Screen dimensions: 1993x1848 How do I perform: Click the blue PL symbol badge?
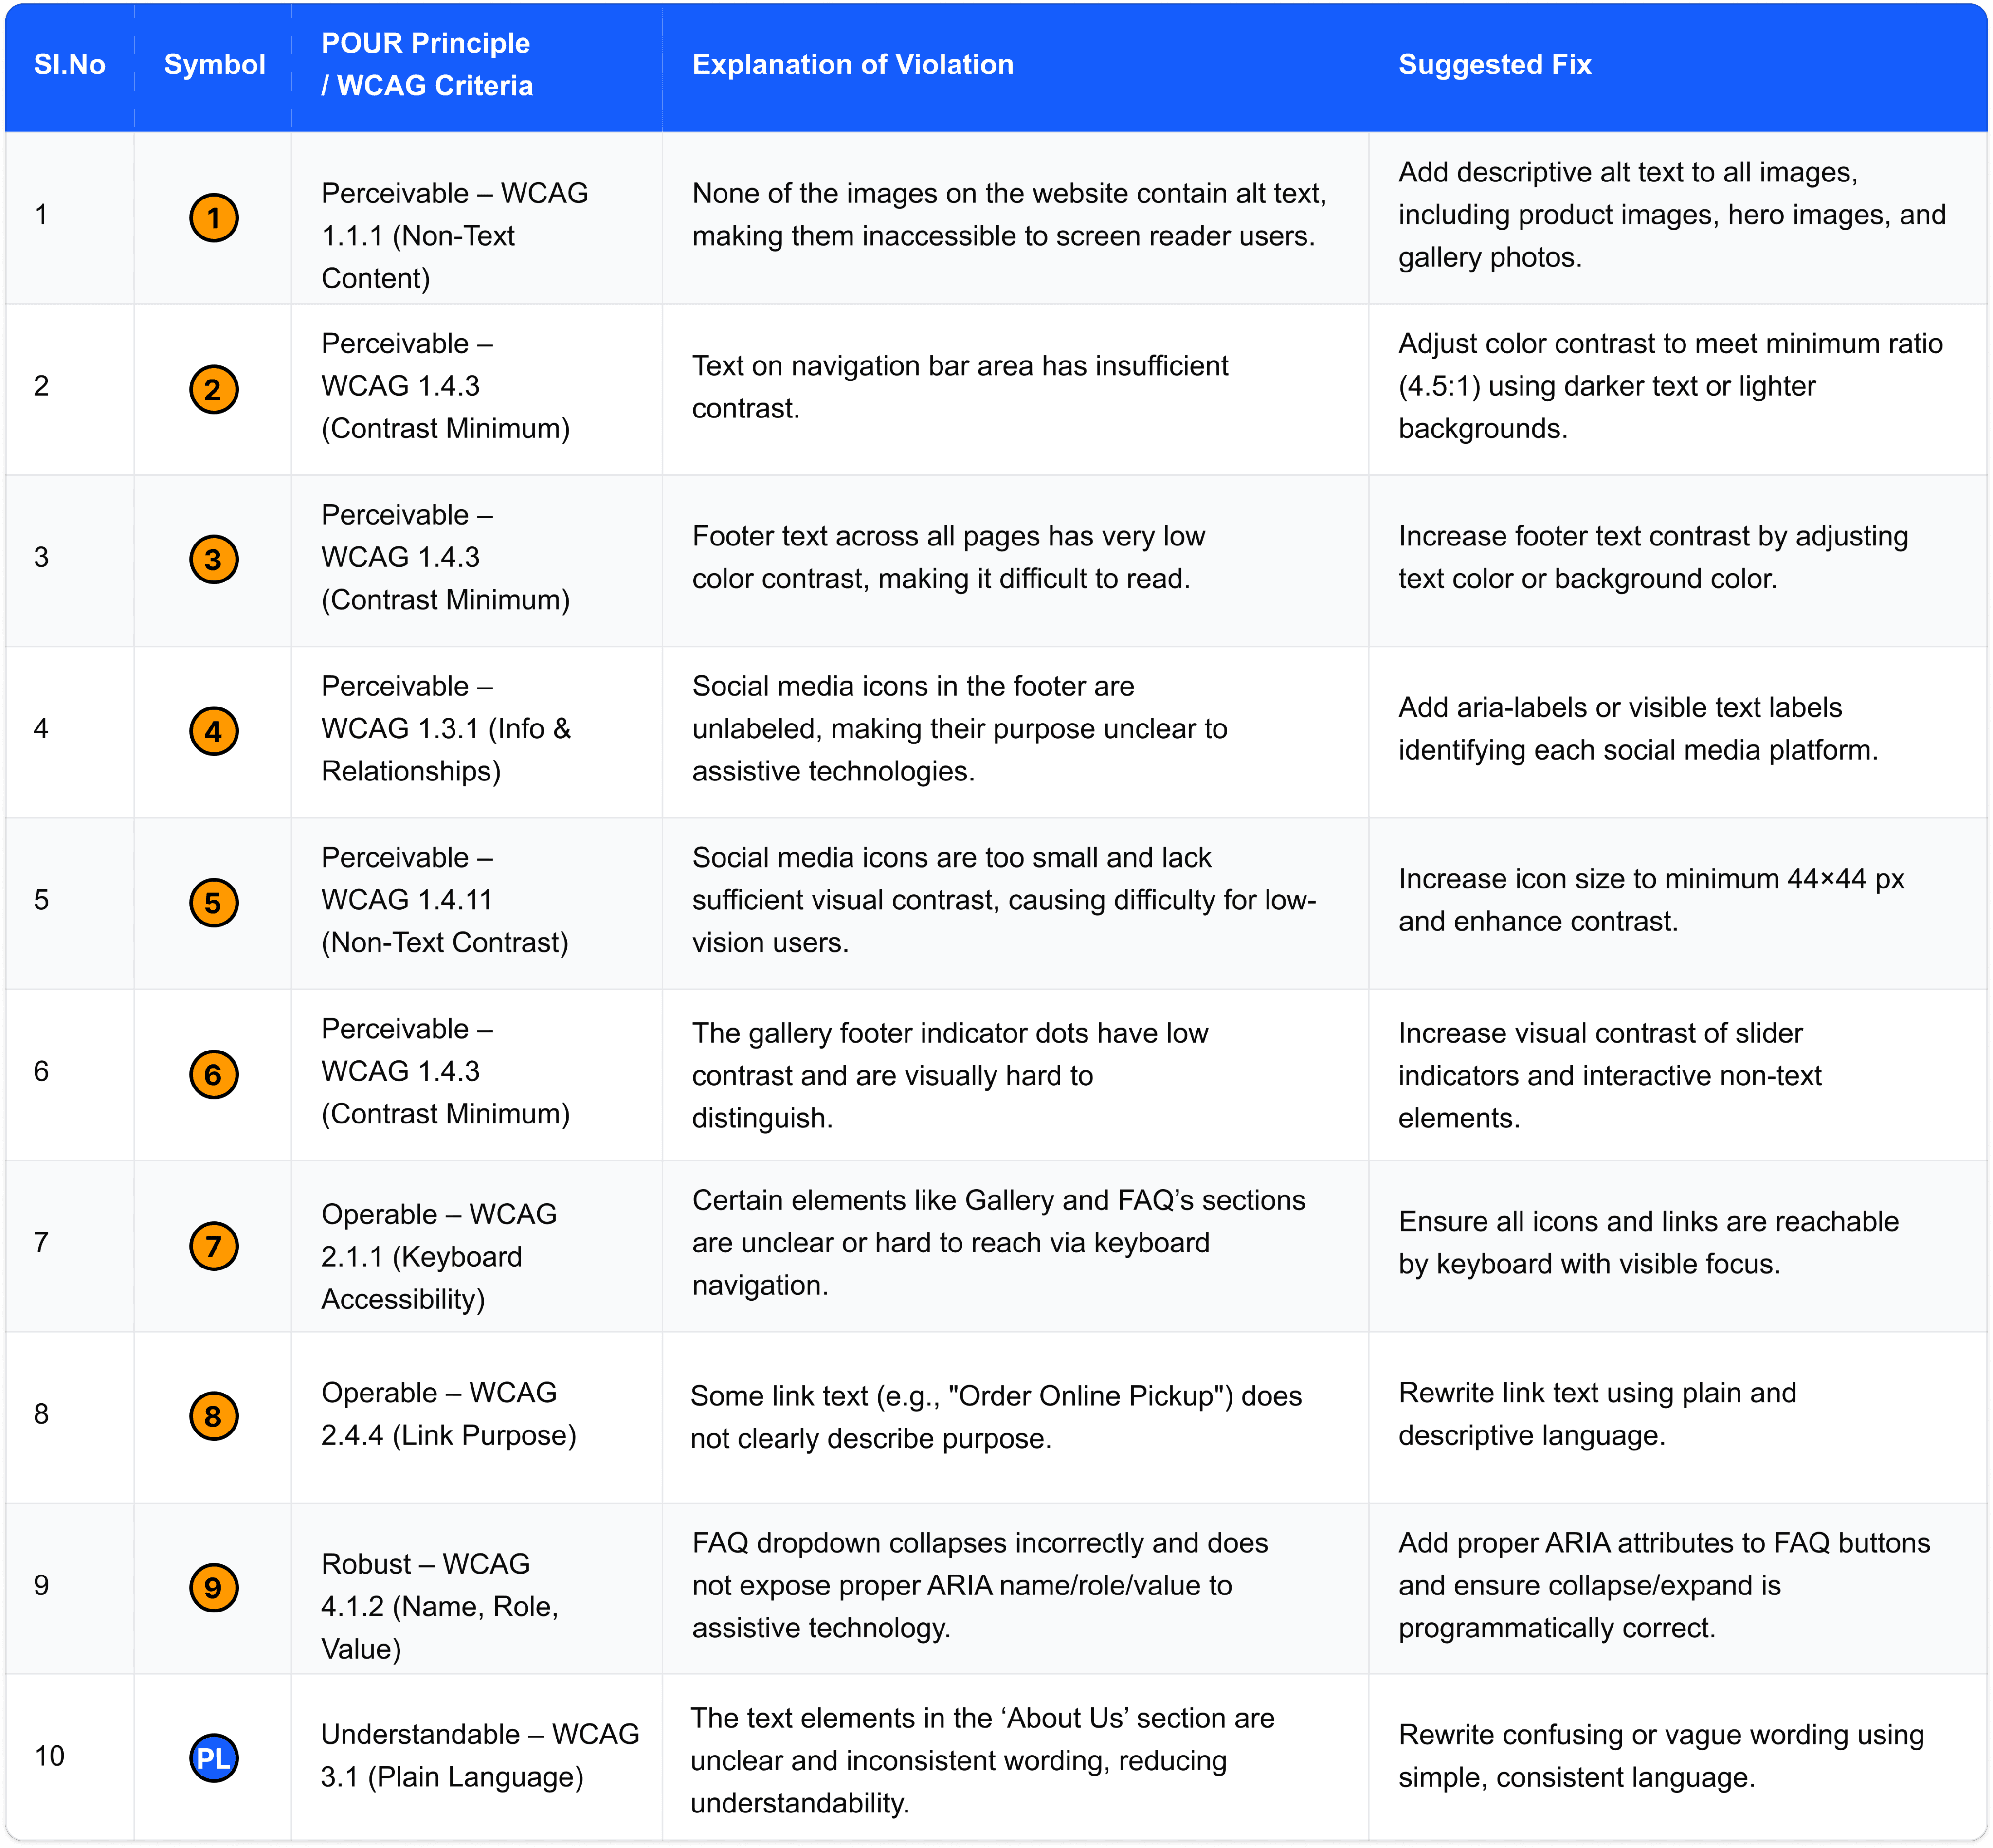click(213, 1758)
